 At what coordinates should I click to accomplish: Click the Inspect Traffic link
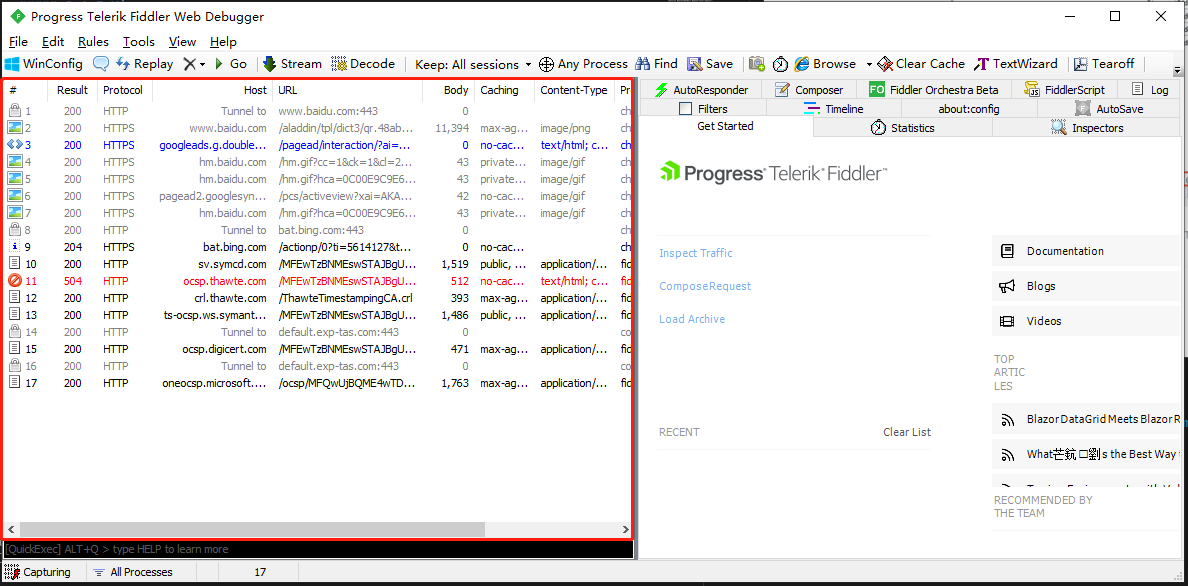tap(696, 253)
